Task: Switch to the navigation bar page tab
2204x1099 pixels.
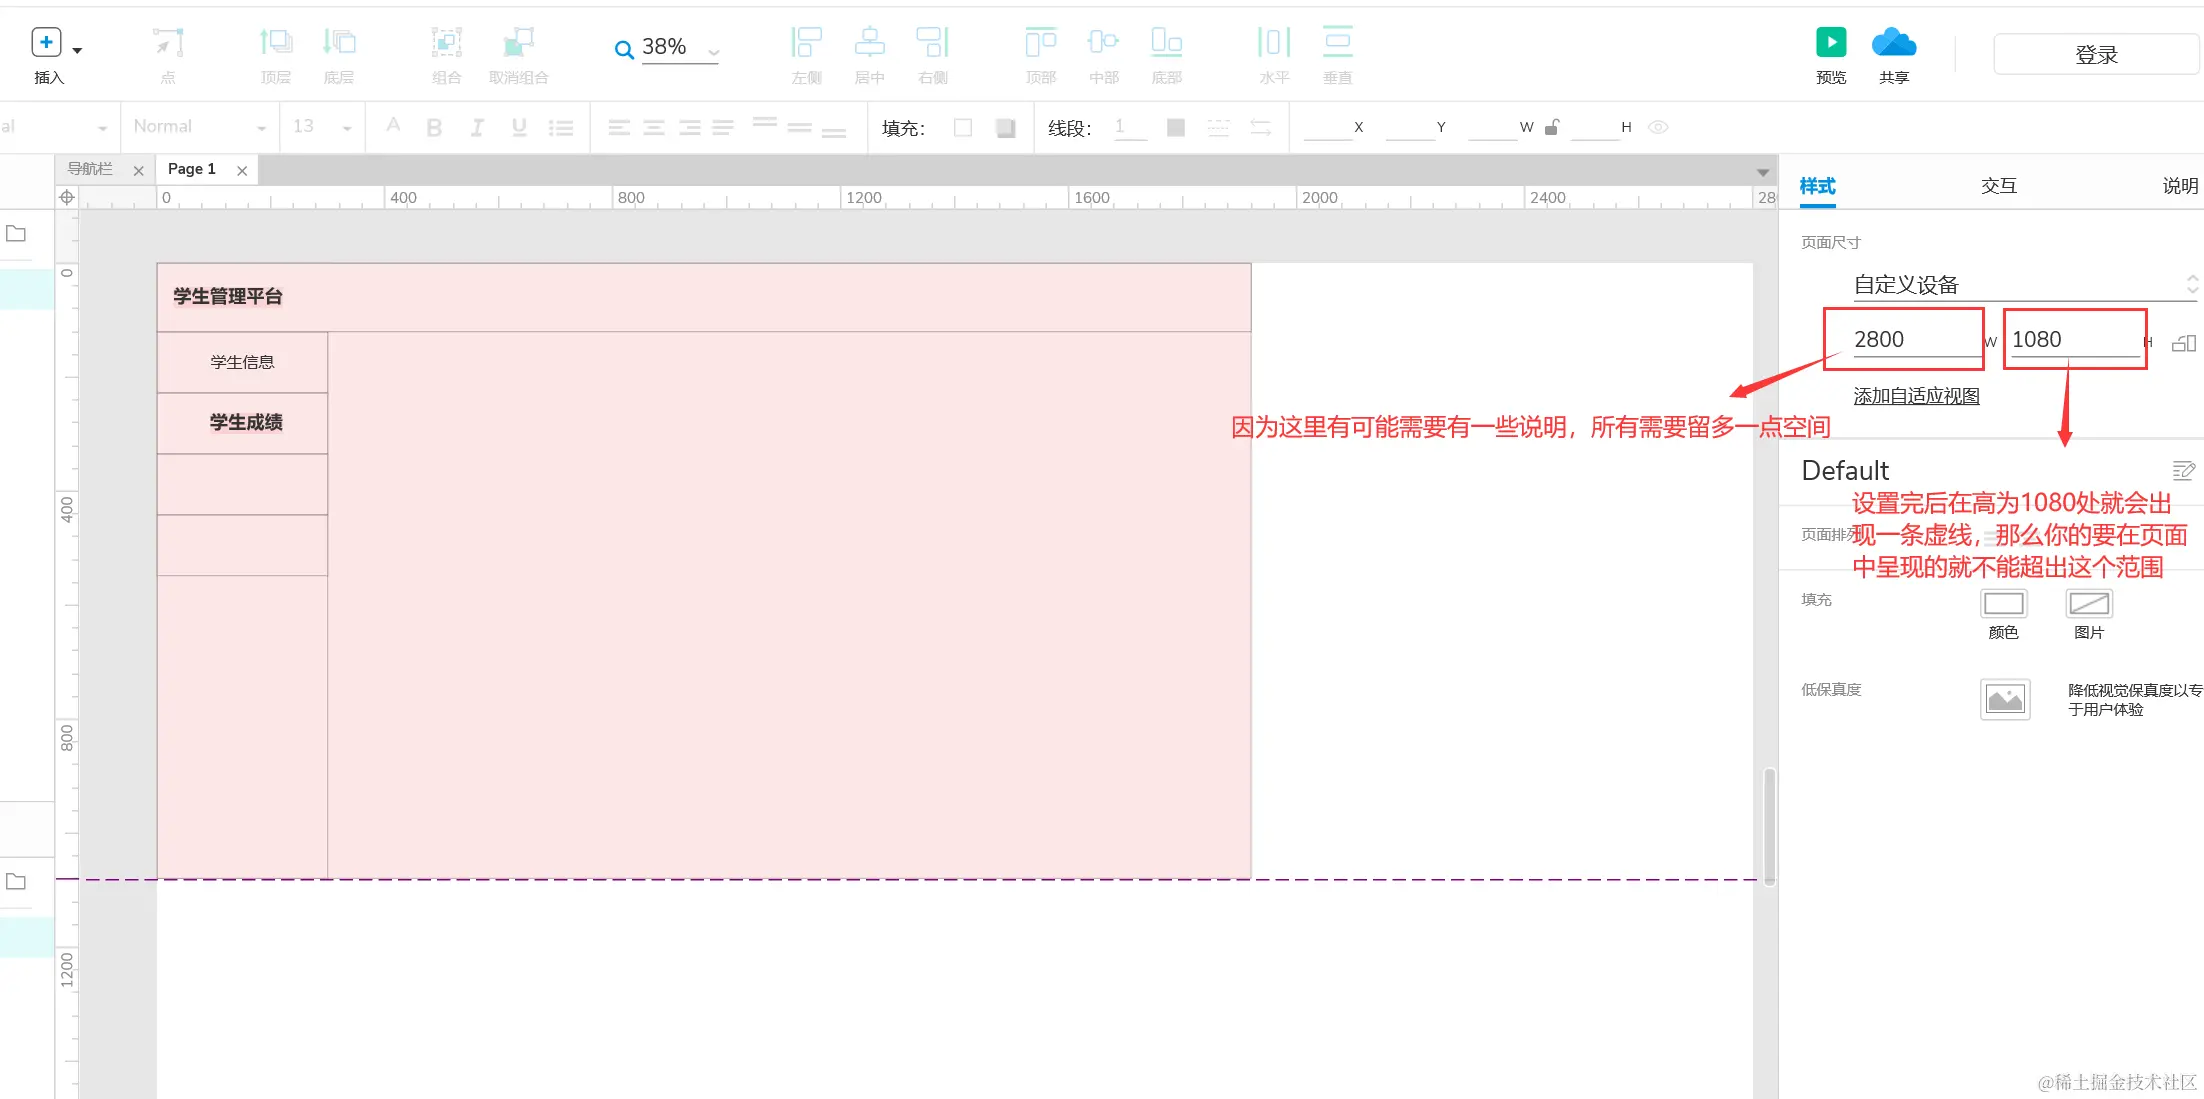Action: [x=91, y=169]
